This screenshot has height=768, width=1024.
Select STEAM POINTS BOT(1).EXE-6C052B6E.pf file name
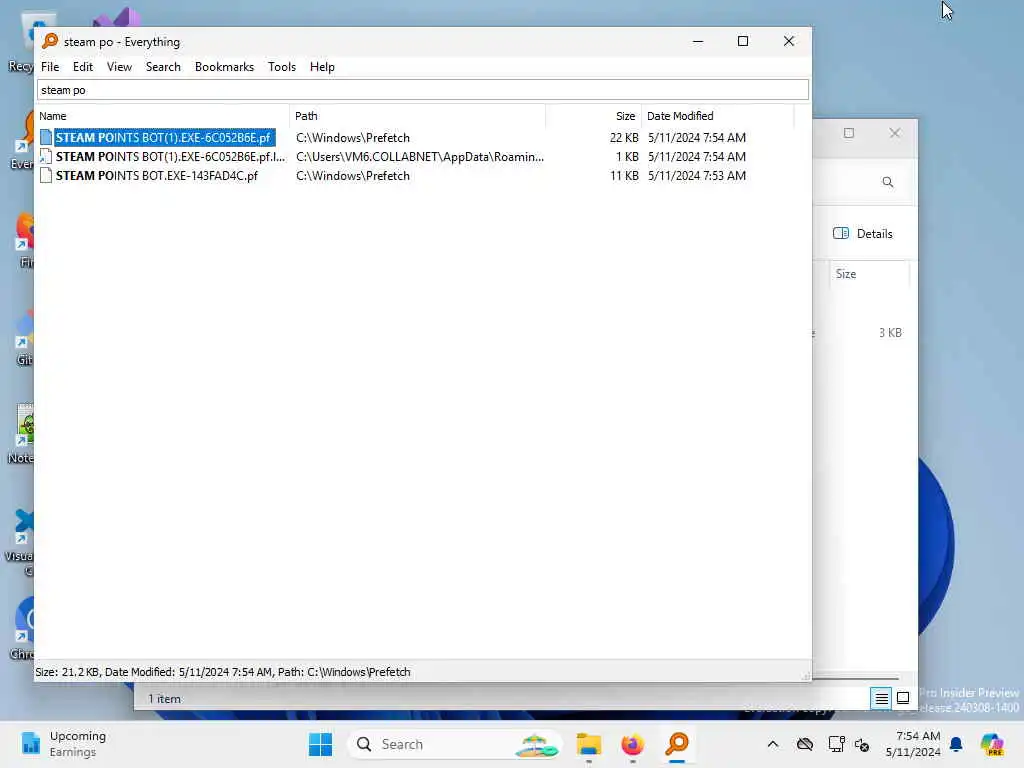(163, 138)
